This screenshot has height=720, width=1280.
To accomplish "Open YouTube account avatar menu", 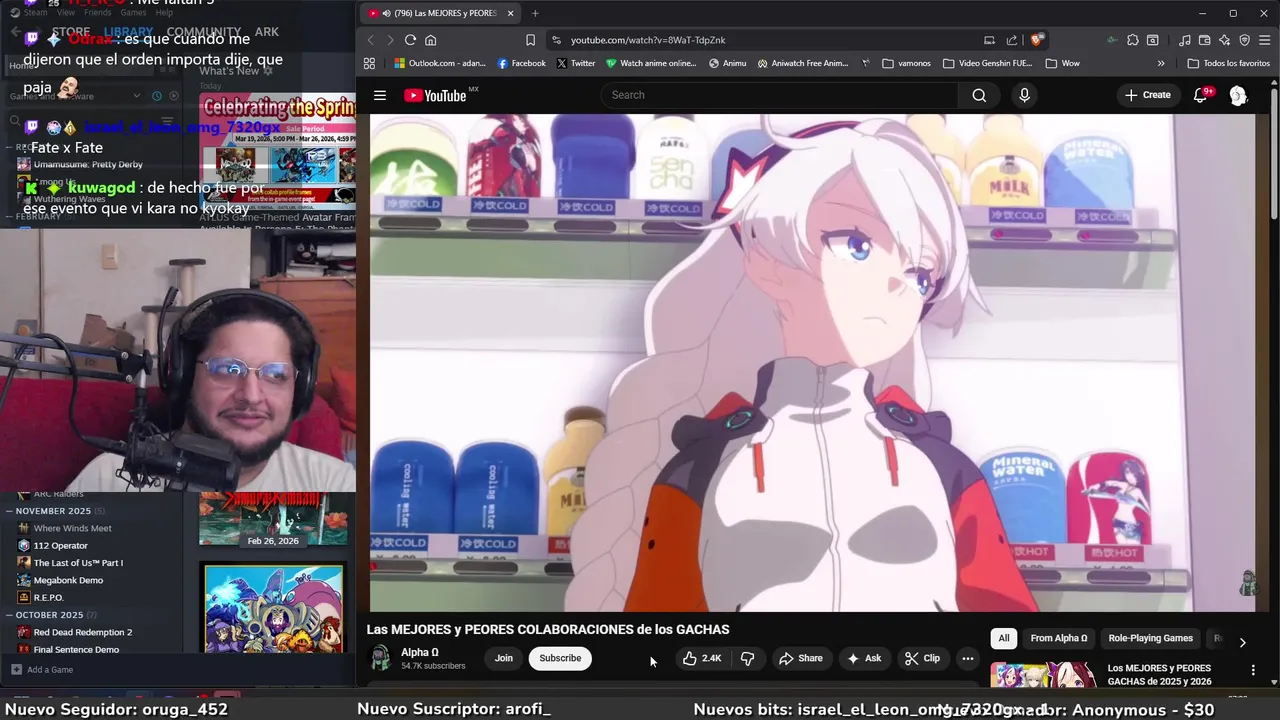I will pos(1238,95).
